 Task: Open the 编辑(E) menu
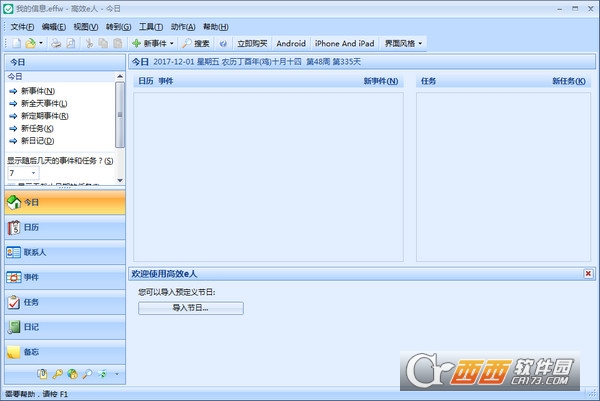[54, 27]
